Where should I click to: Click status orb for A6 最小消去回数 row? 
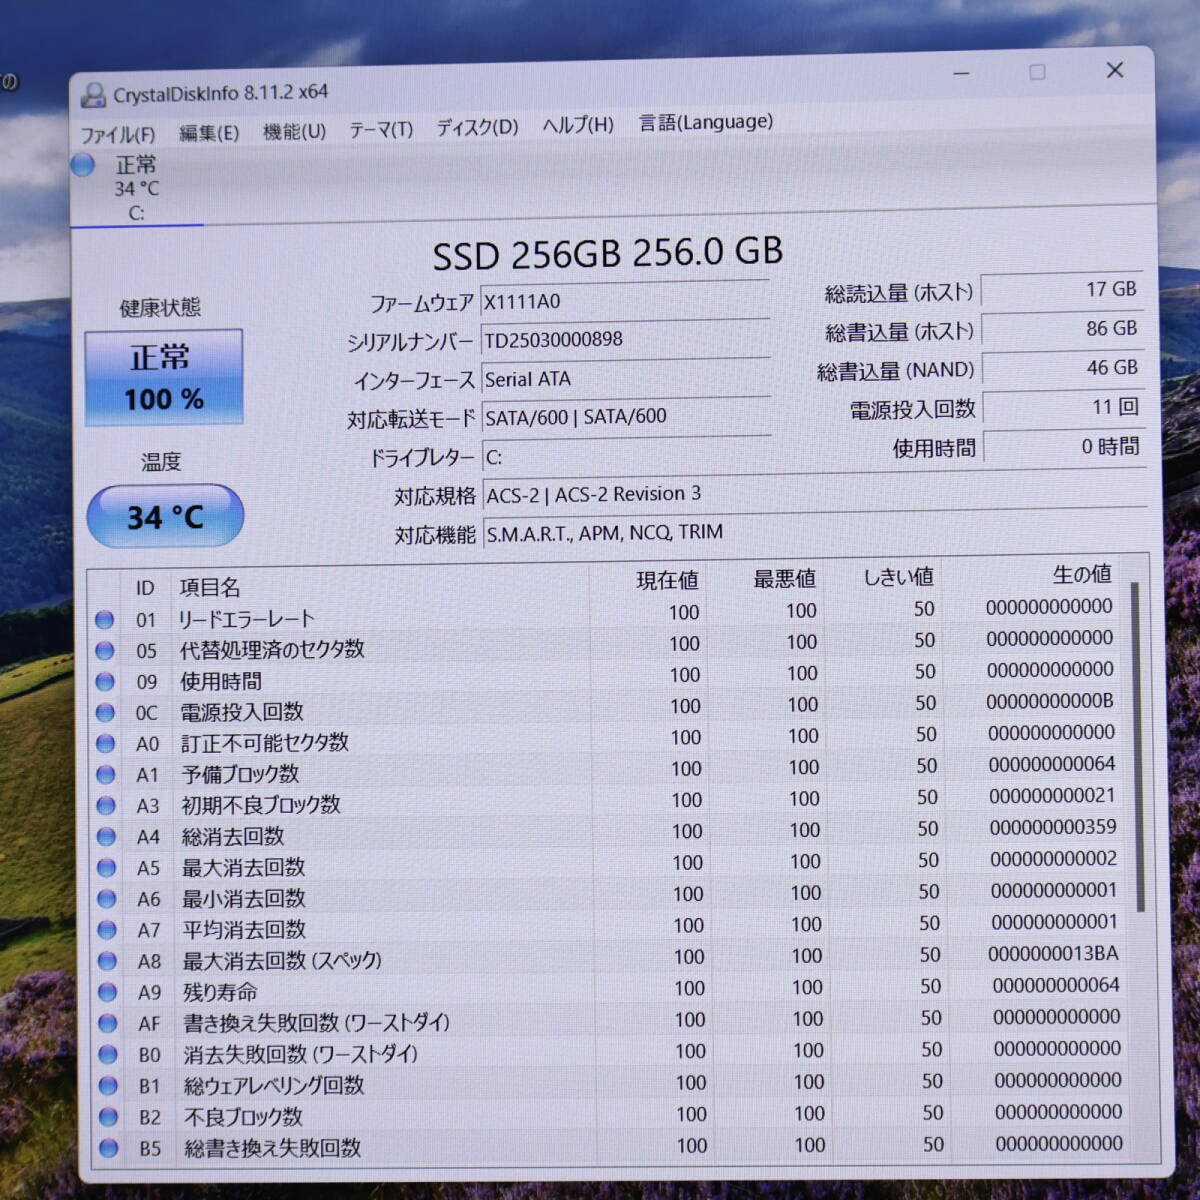click(x=107, y=899)
